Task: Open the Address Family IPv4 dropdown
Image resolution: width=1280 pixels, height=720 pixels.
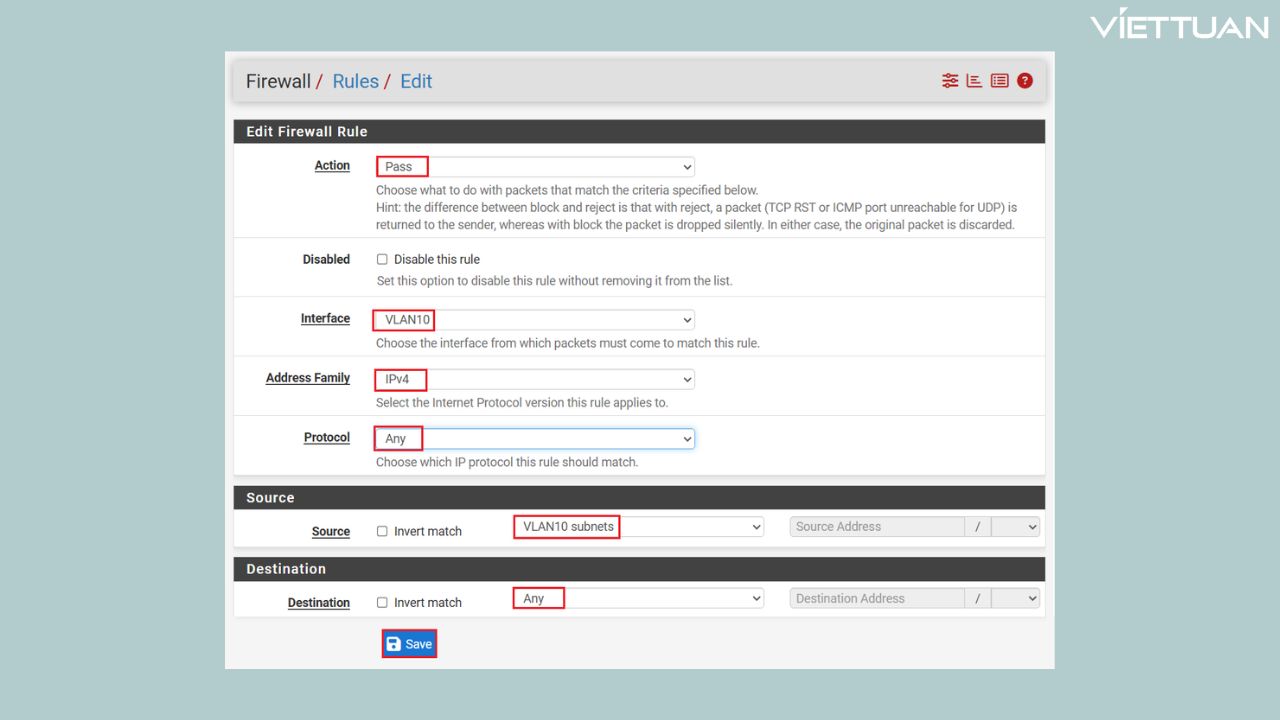Action: pyautogui.click(x=535, y=380)
